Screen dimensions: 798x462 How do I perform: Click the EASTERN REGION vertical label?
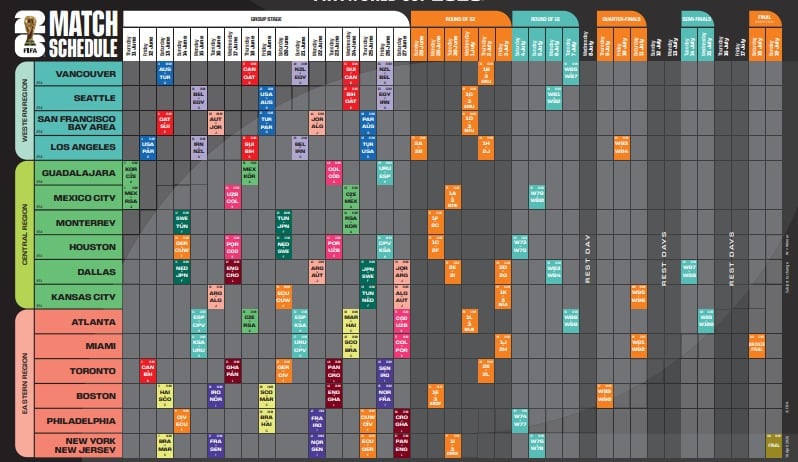tap(24, 383)
